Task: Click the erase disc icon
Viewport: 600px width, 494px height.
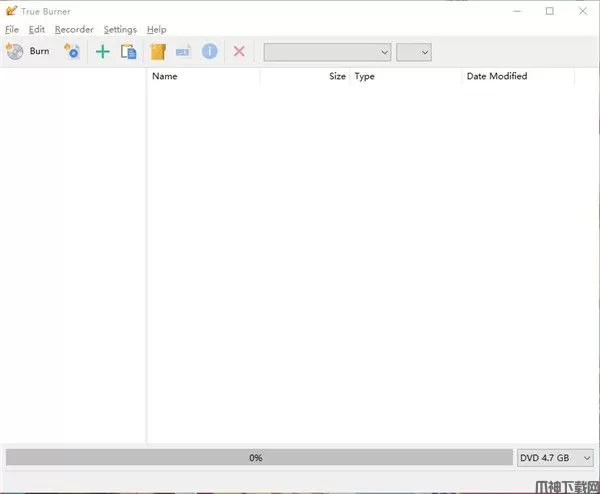Action: (x=72, y=51)
